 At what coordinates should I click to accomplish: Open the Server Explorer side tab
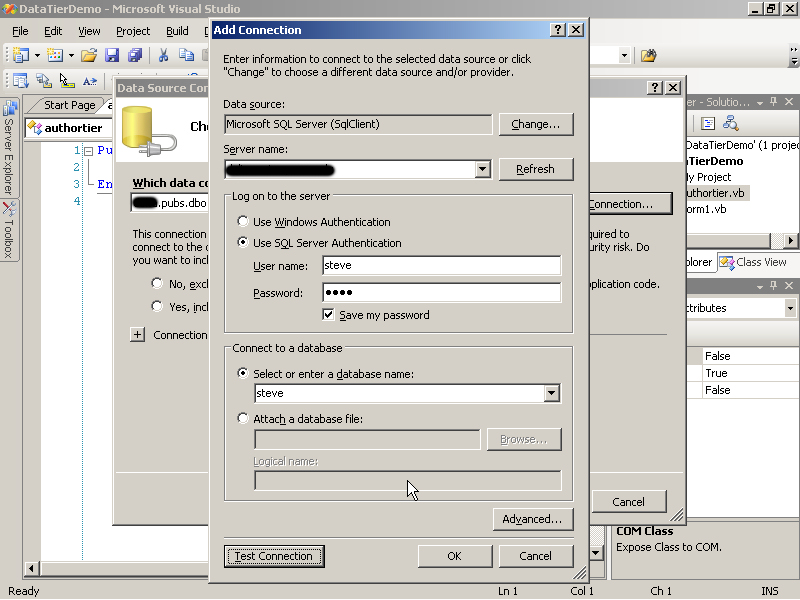click(x=9, y=147)
